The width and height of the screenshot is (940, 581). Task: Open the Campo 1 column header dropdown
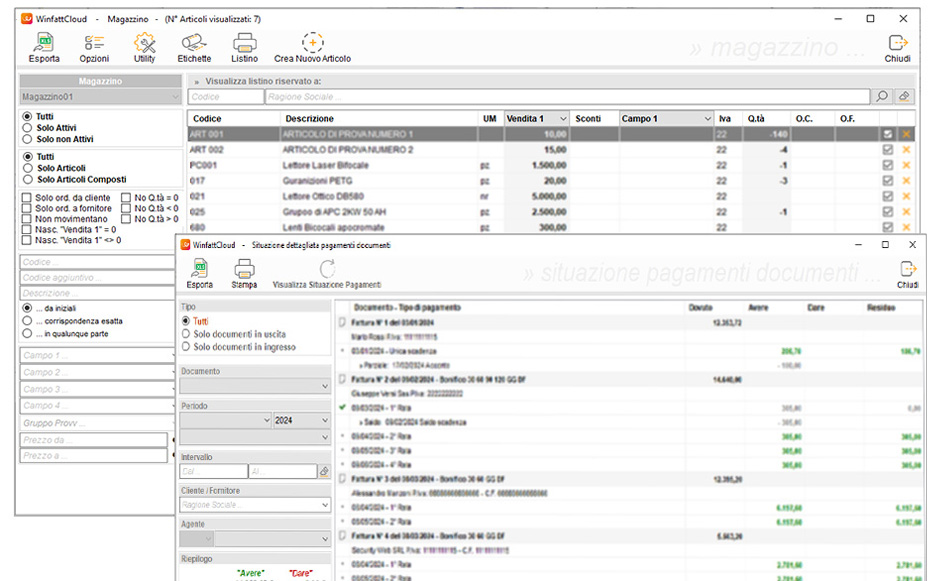pyautogui.click(x=707, y=119)
